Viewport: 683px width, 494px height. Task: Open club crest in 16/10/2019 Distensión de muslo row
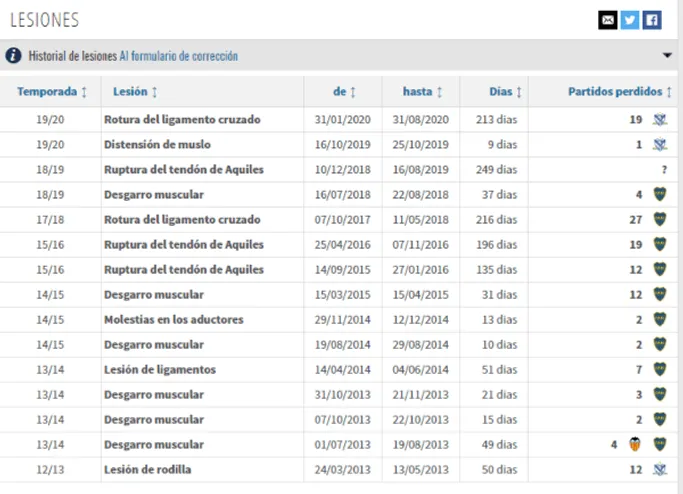click(x=658, y=145)
